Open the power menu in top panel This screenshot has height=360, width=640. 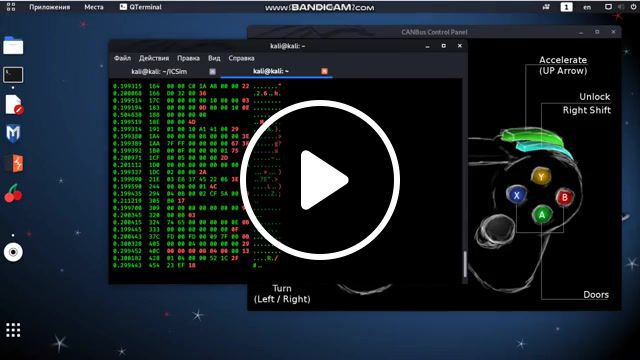[633, 7]
